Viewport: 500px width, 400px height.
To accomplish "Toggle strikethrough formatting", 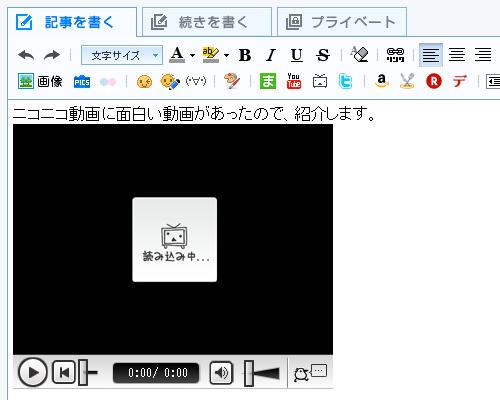I will 323,55.
